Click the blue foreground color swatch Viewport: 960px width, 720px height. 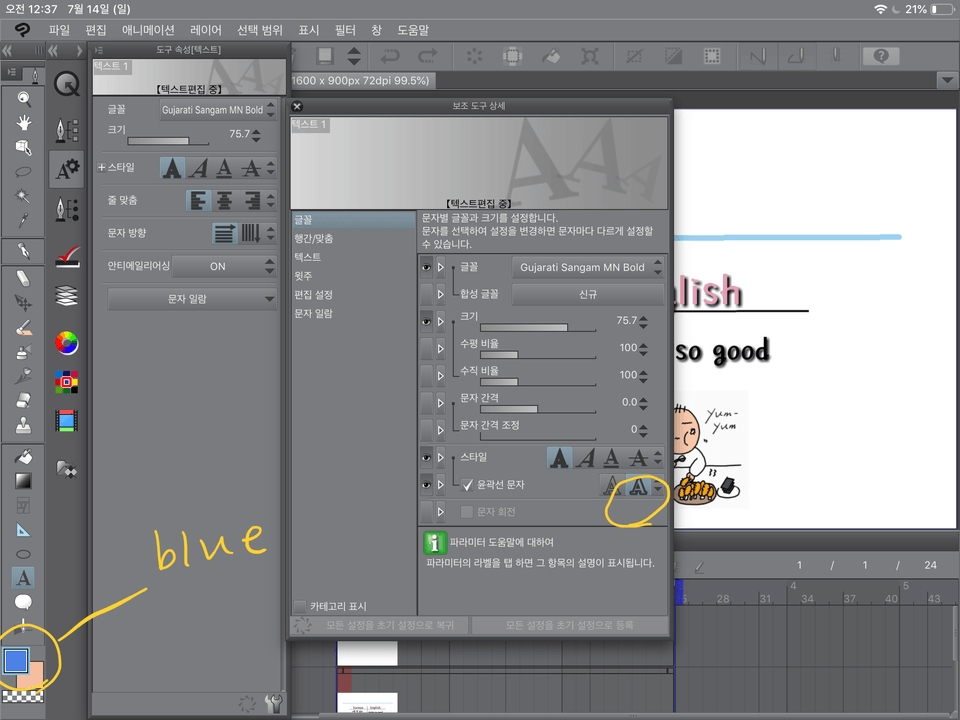(x=16, y=660)
